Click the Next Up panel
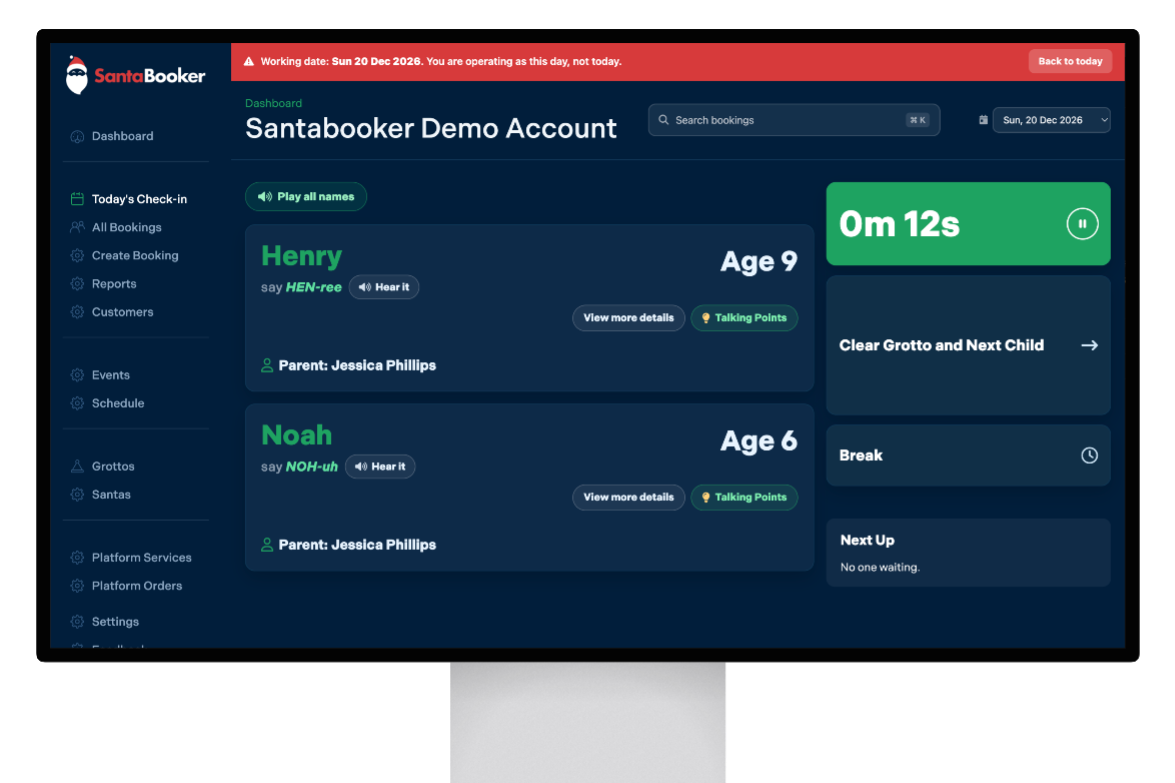Image resolution: width=1175 pixels, height=783 pixels. pos(968,552)
